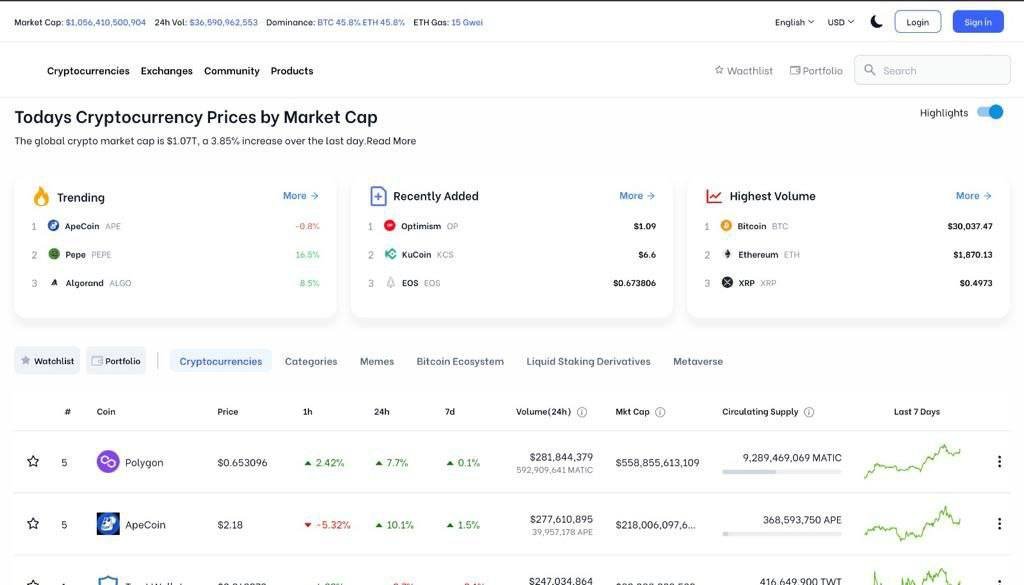The image size is (1024, 585).
Task: Click the star icon beside top Watchlist link
Action: [x=719, y=70]
